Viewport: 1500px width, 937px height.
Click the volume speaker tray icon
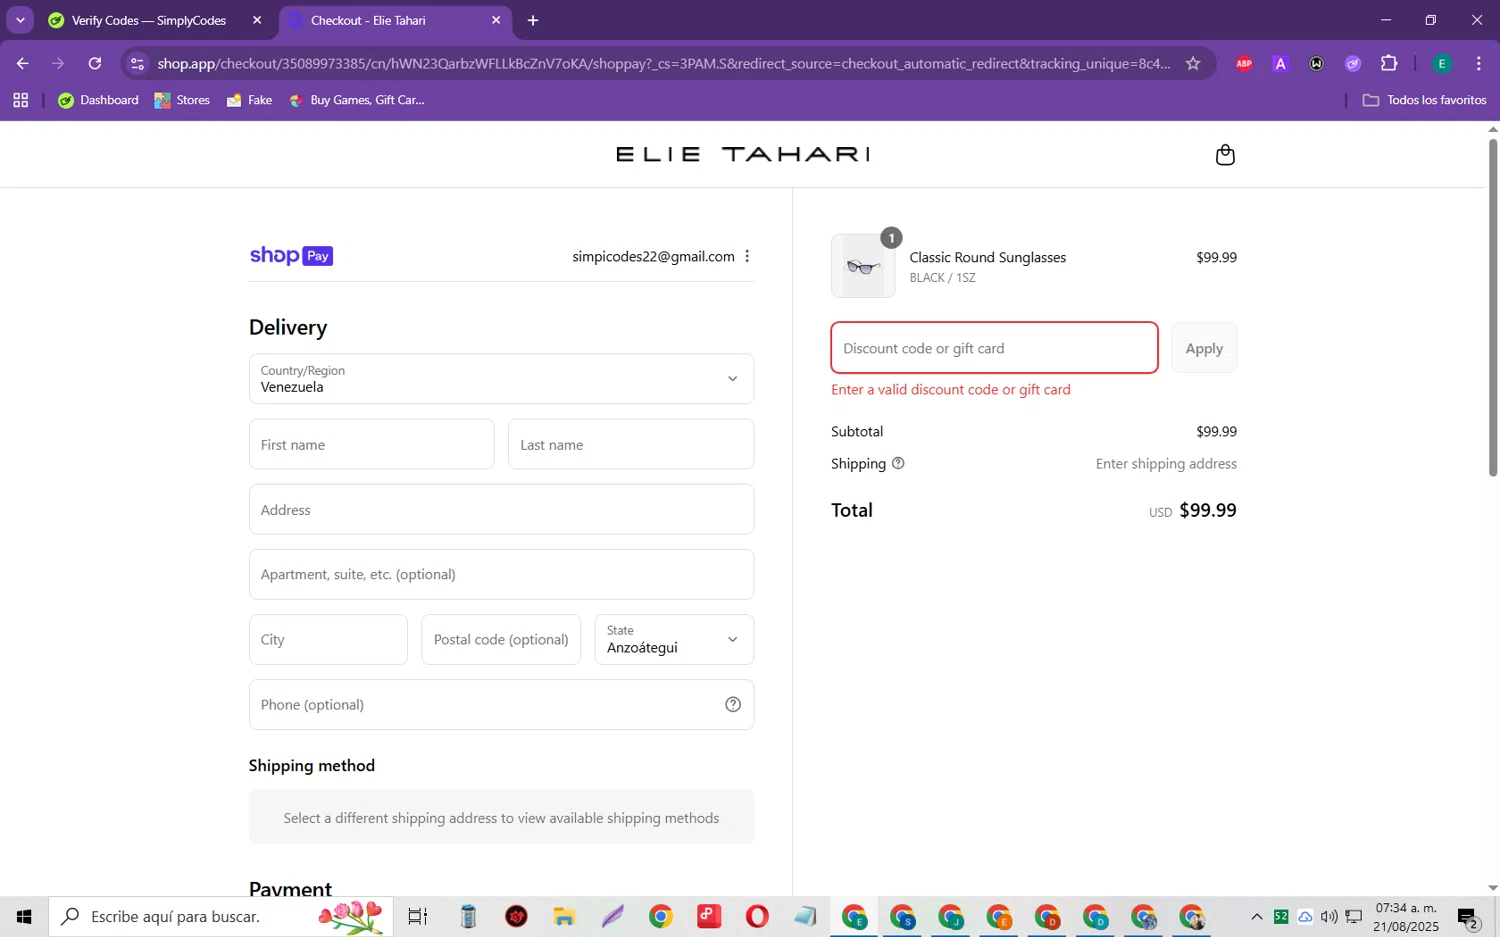[x=1329, y=916]
